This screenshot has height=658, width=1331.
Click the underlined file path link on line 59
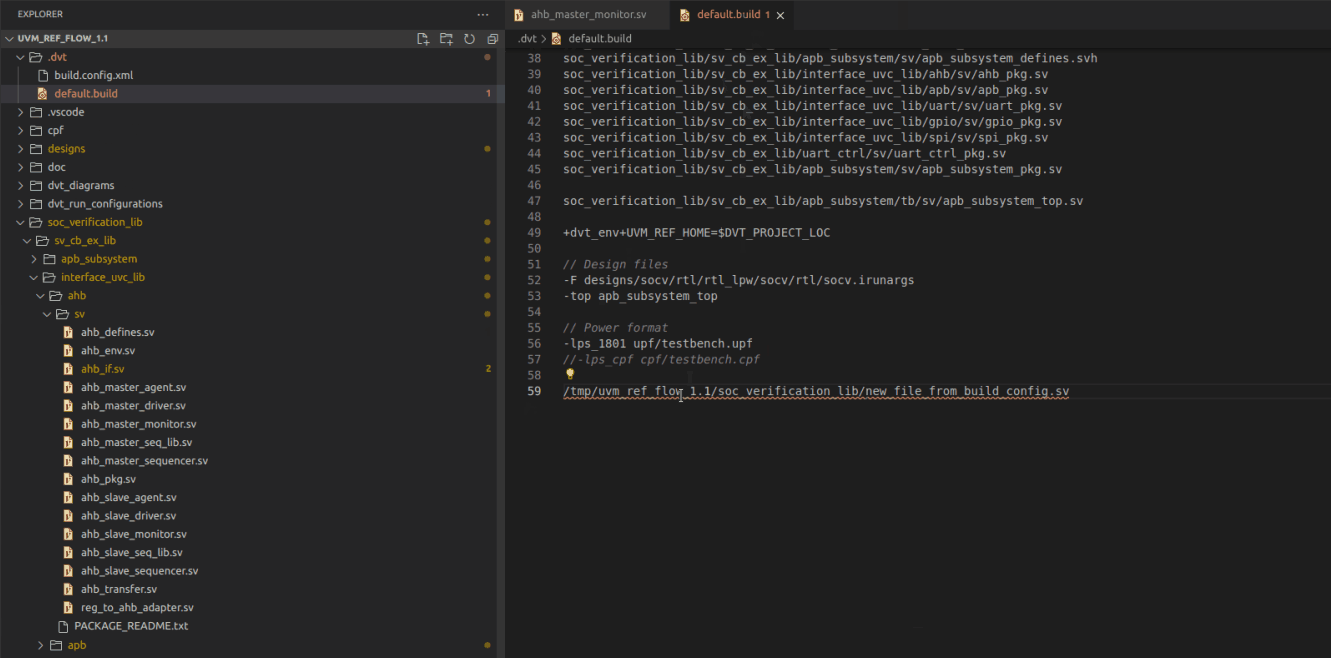(x=815, y=391)
